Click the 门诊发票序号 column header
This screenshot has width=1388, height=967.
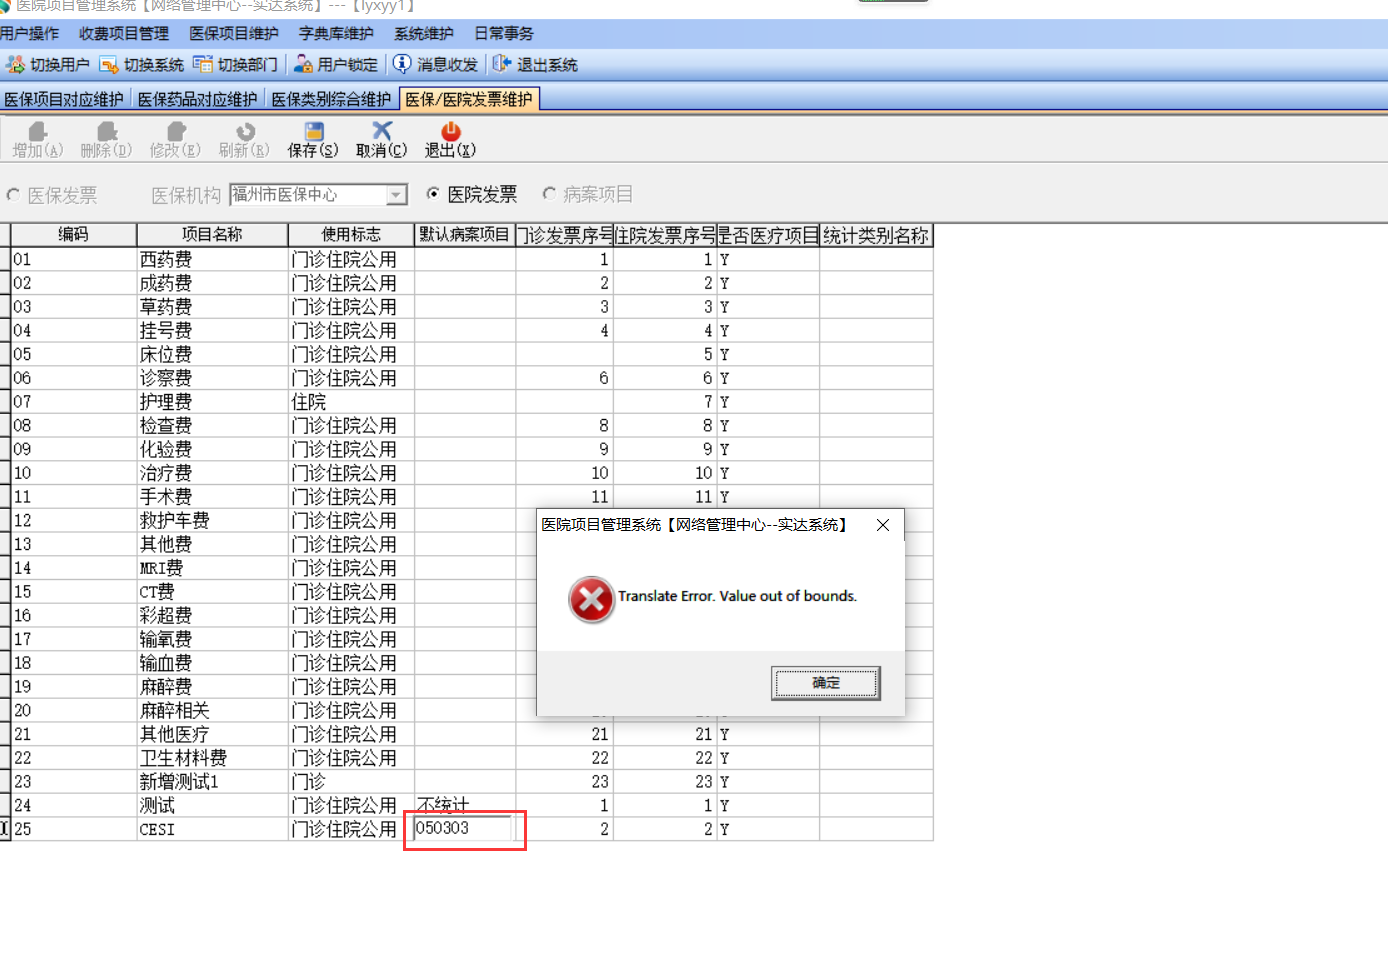click(x=565, y=234)
